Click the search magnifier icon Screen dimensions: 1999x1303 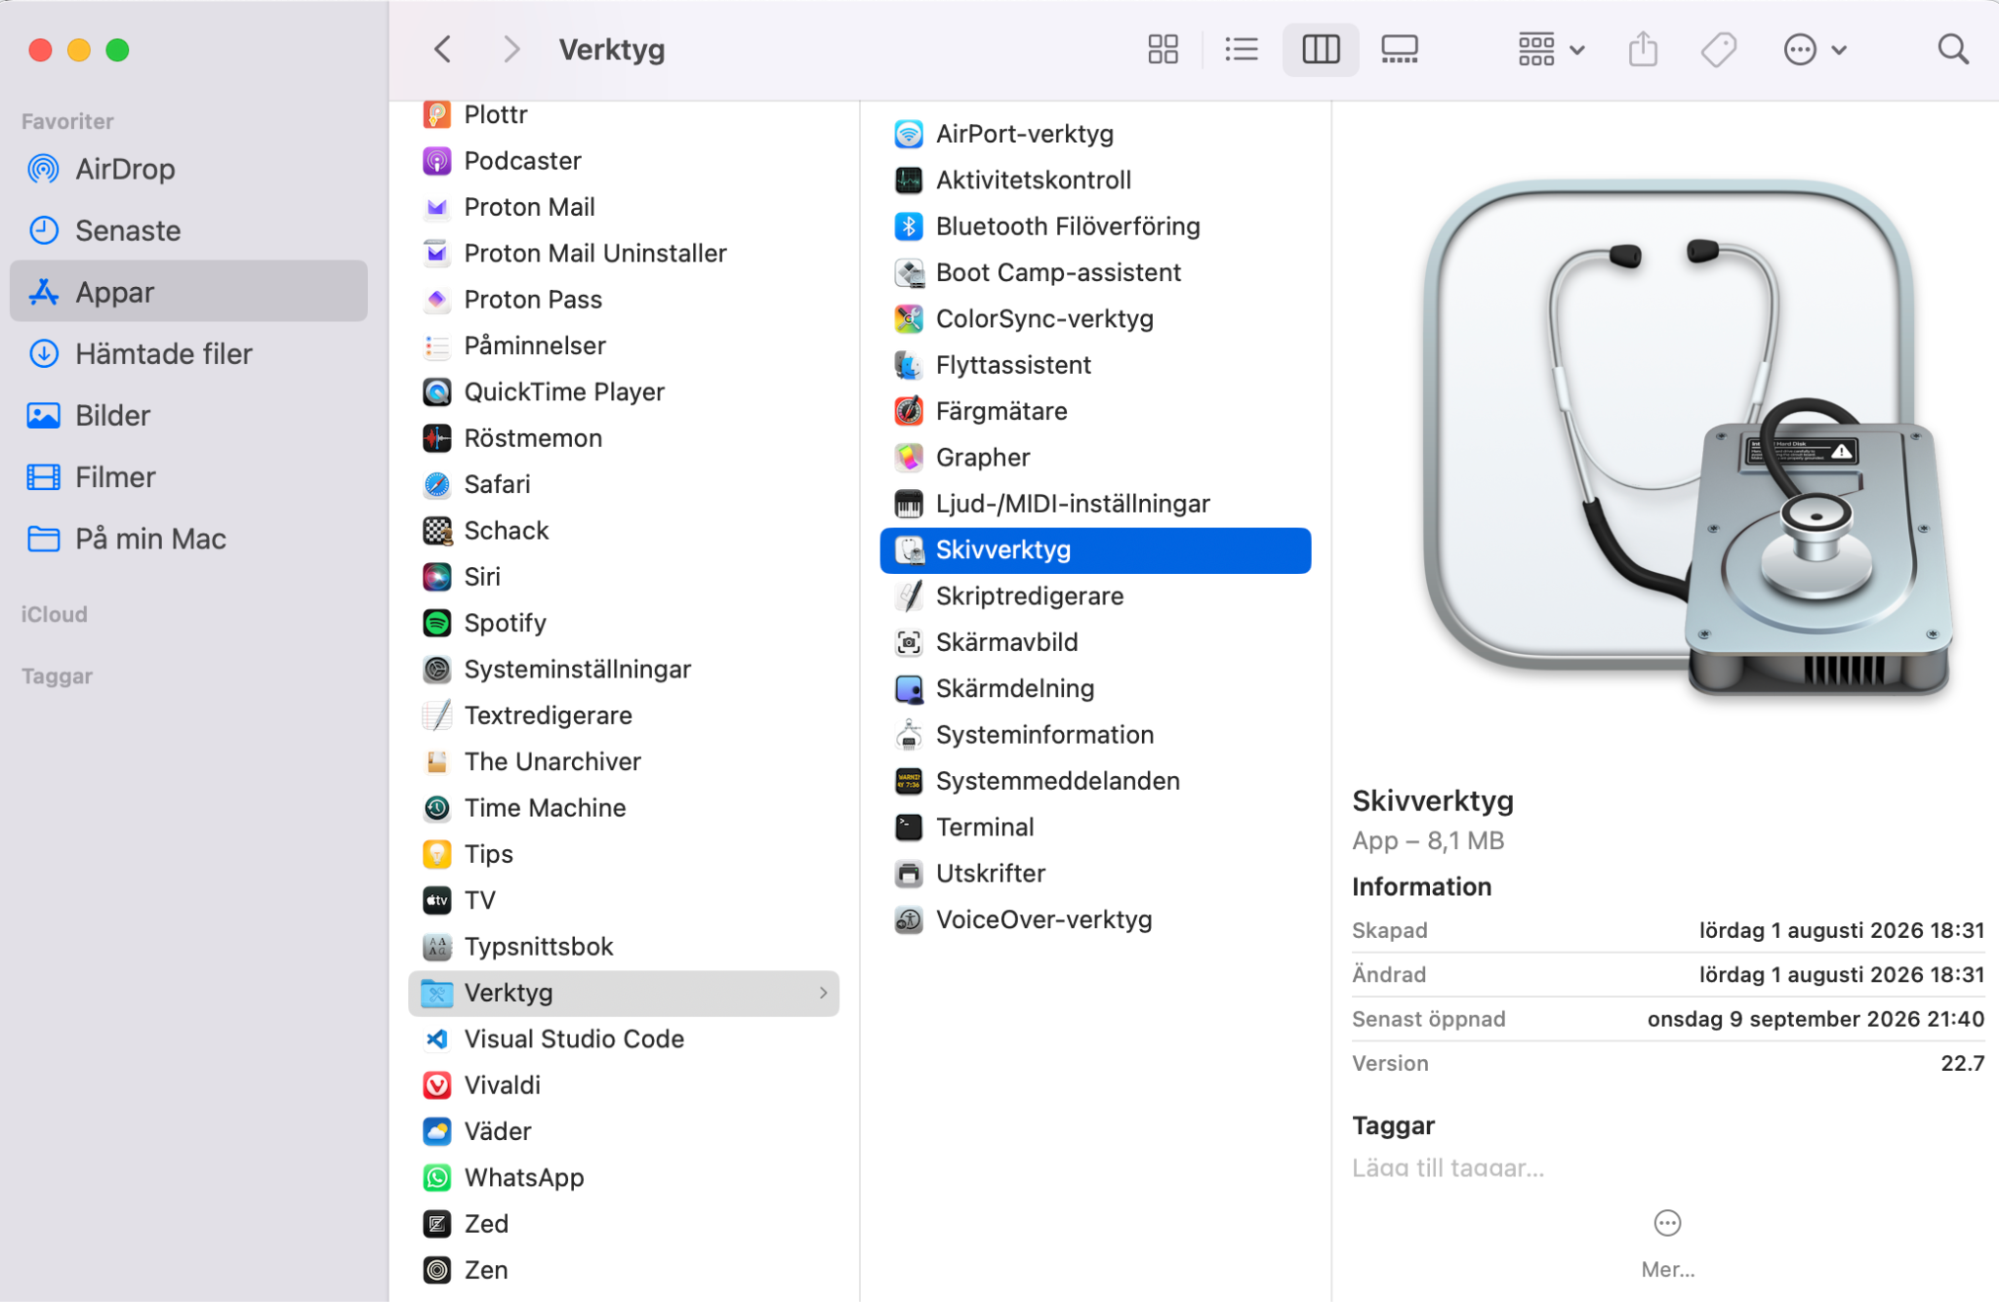1952,49
